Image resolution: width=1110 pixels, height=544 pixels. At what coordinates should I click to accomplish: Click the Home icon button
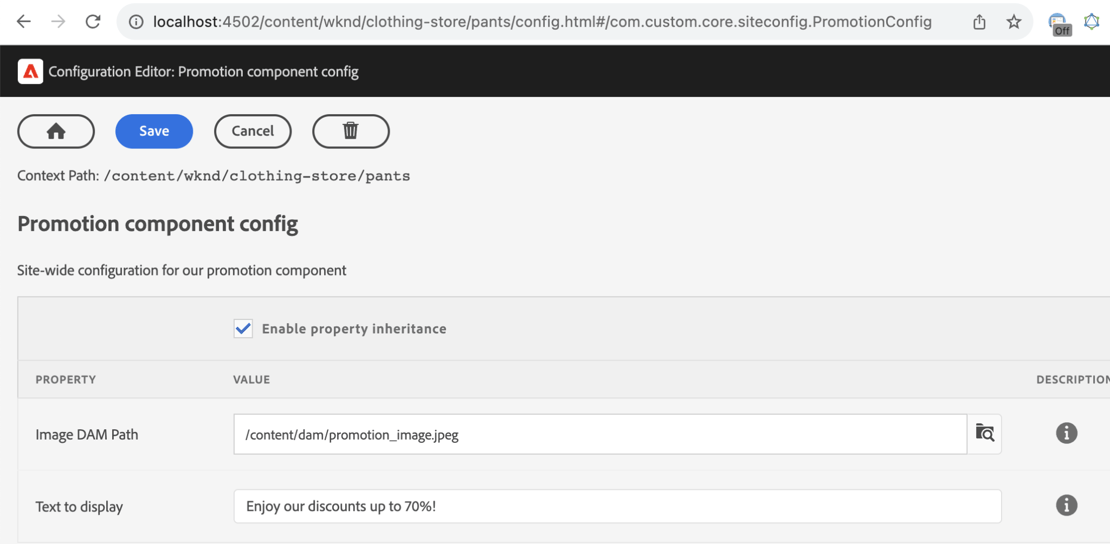click(x=56, y=131)
